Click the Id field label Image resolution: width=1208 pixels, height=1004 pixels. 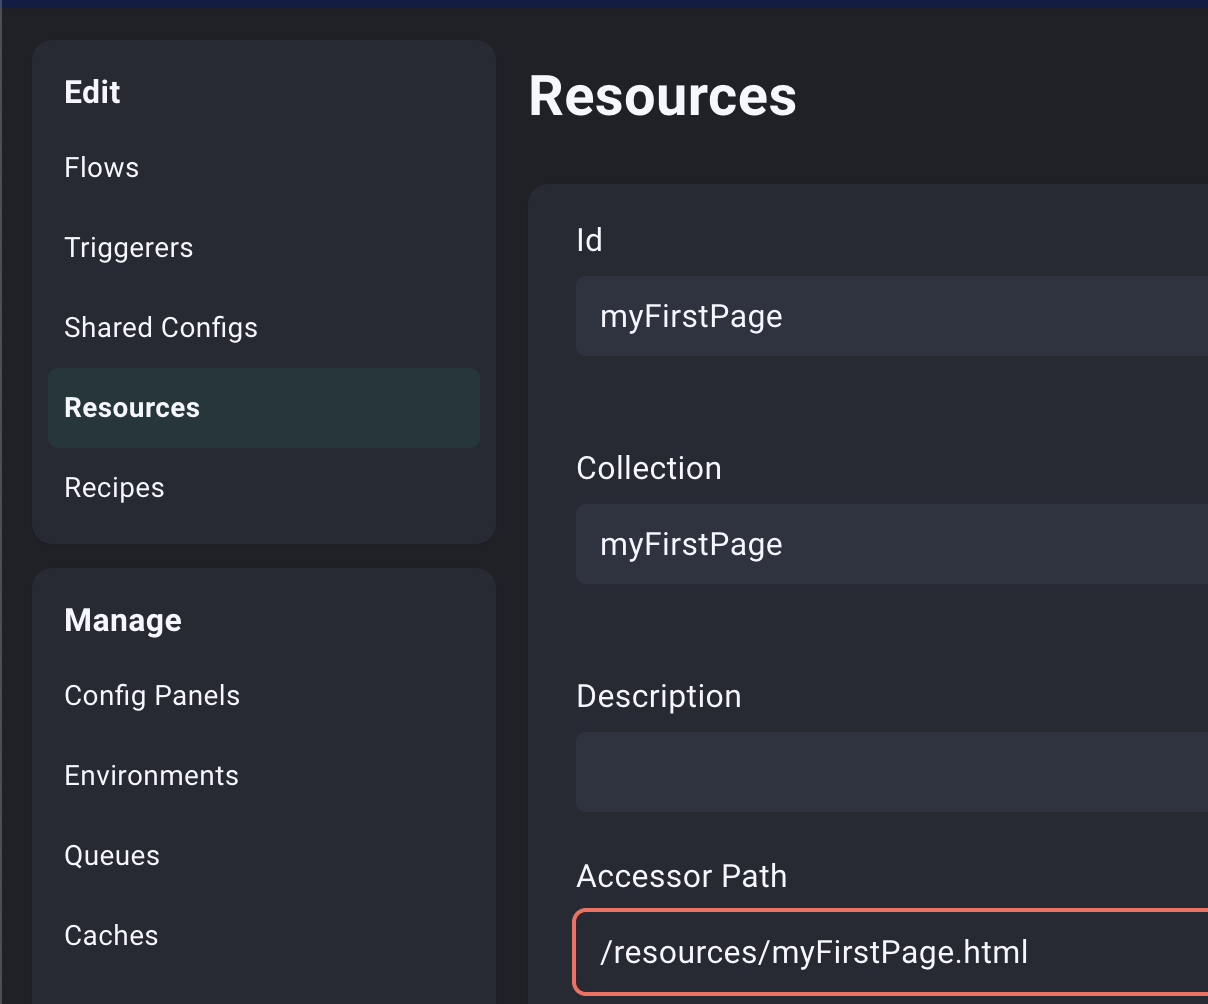(589, 240)
